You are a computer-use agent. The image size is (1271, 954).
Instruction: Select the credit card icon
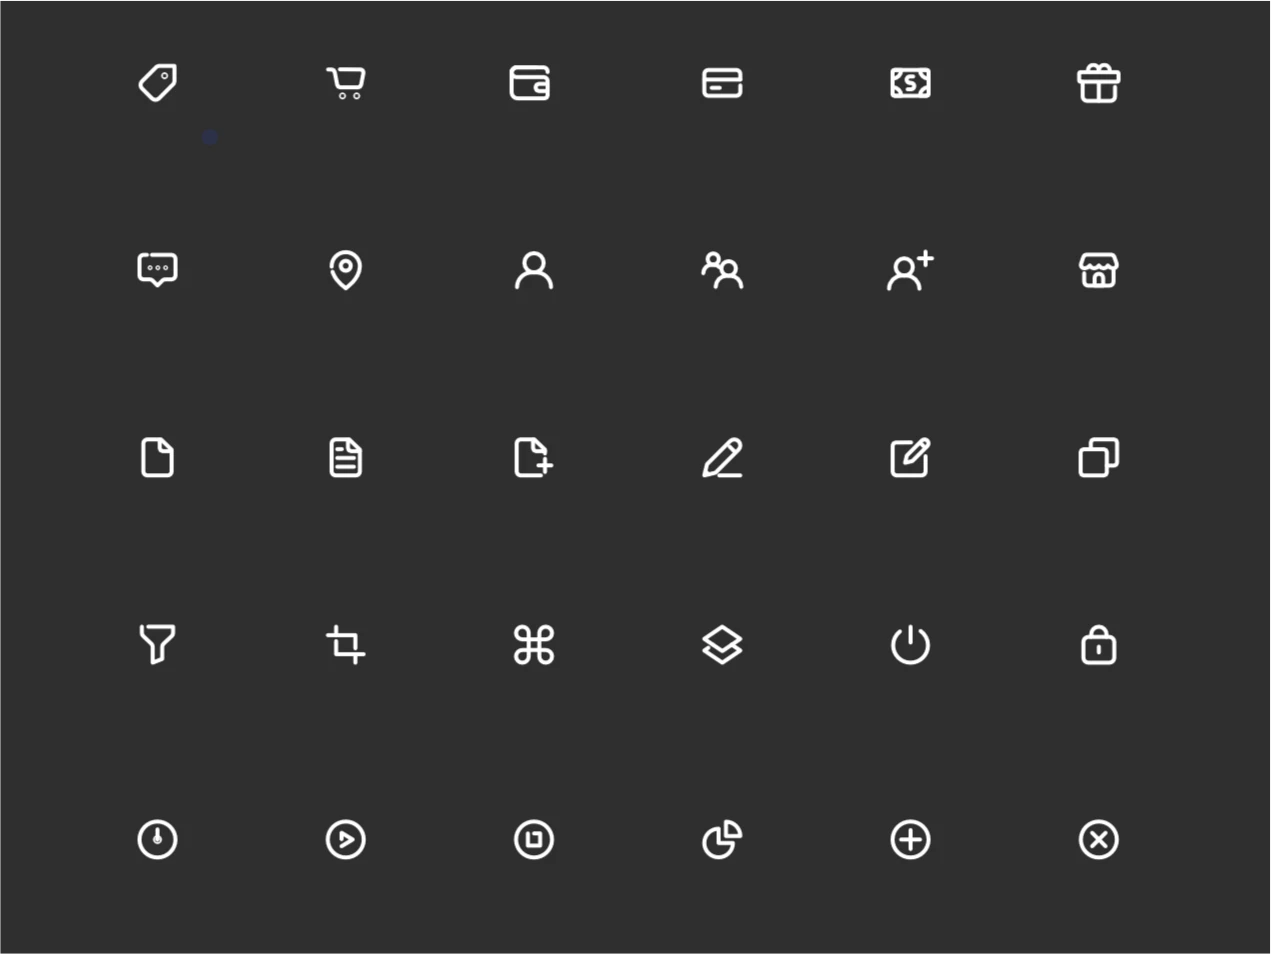[x=722, y=83]
